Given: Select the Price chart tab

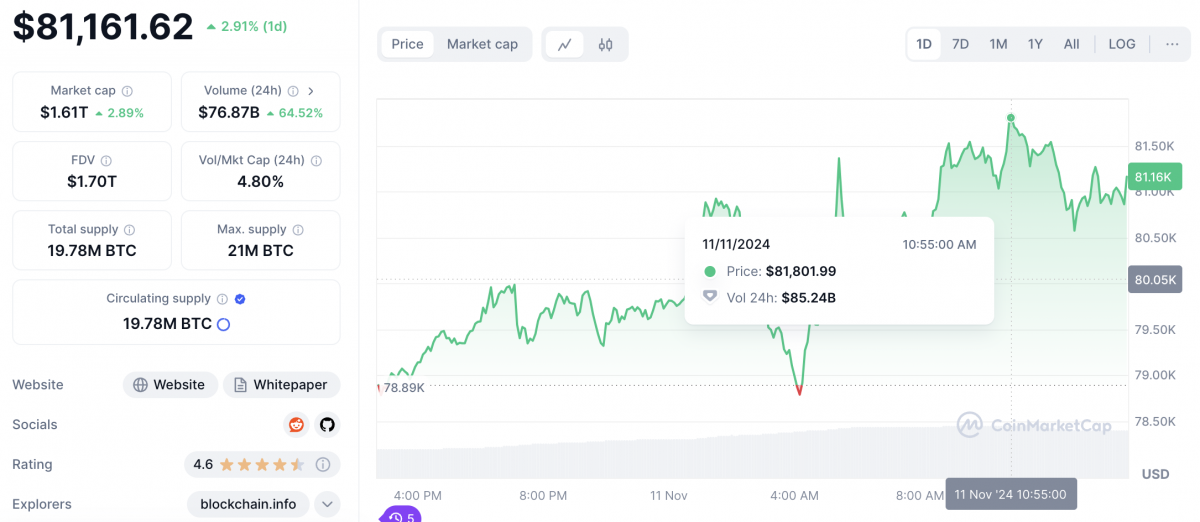Looking at the screenshot, I should 407,44.
